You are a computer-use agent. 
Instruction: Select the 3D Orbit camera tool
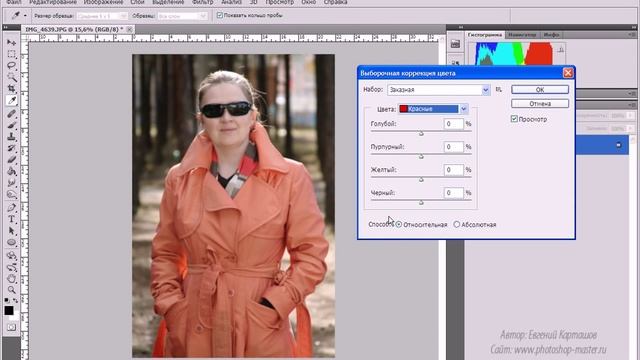click(x=11, y=267)
